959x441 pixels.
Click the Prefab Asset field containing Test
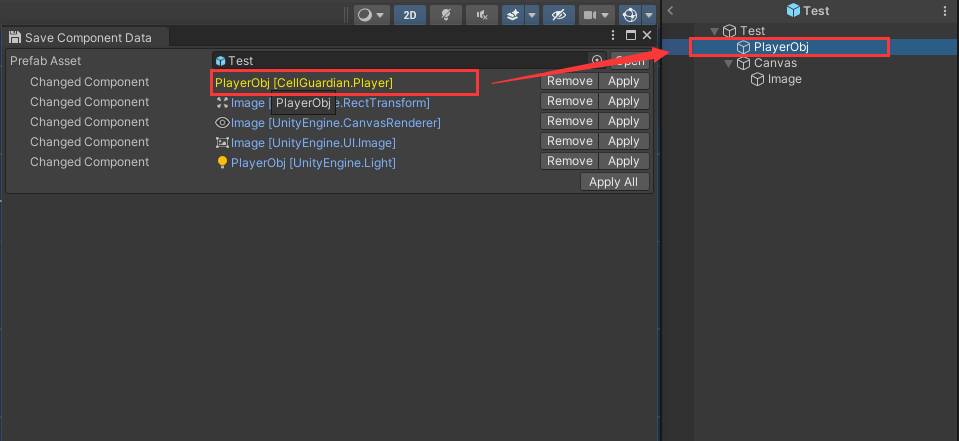click(409, 61)
